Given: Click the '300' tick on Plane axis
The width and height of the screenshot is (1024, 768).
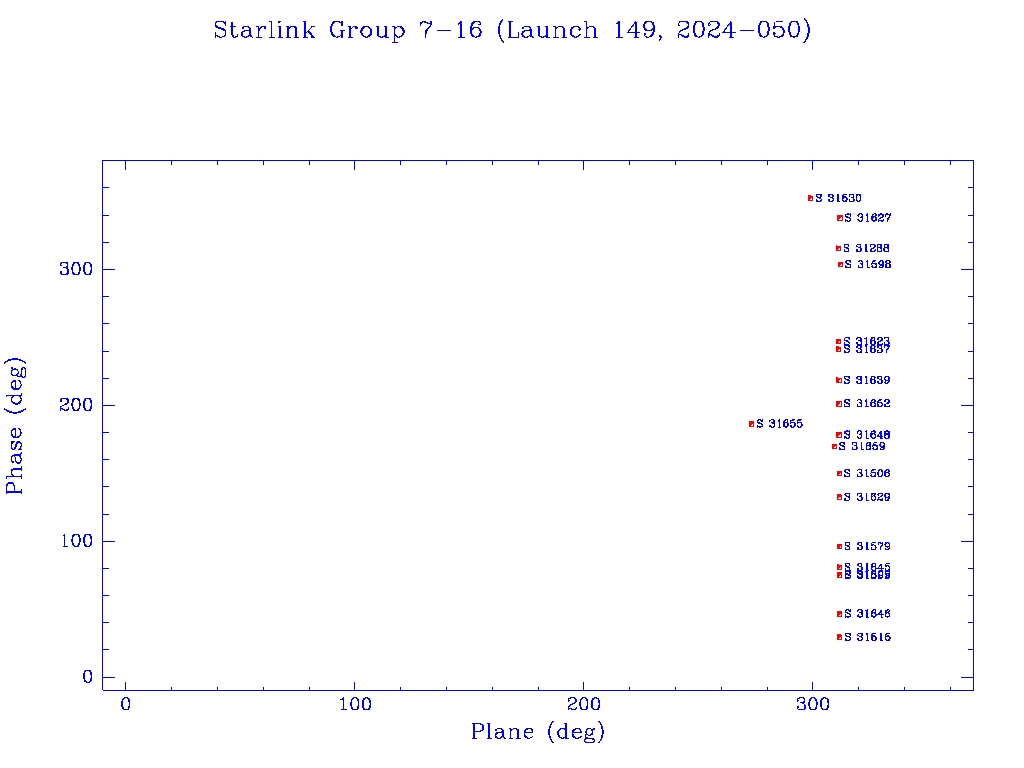Looking at the screenshot, I should [812, 704].
